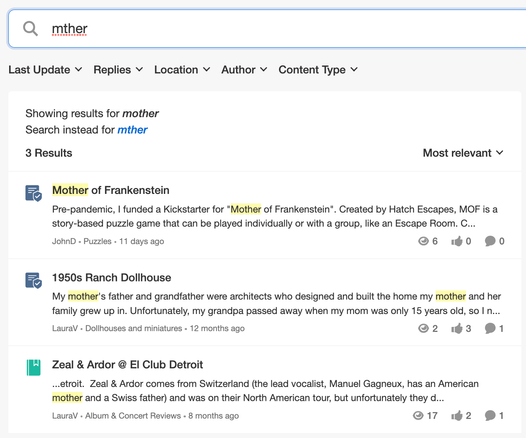Click the comment bubble icon on 1950s Ranch Dollhouse
Screen dimensions: 526x438
pyautogui.click(x=490, y=328)
